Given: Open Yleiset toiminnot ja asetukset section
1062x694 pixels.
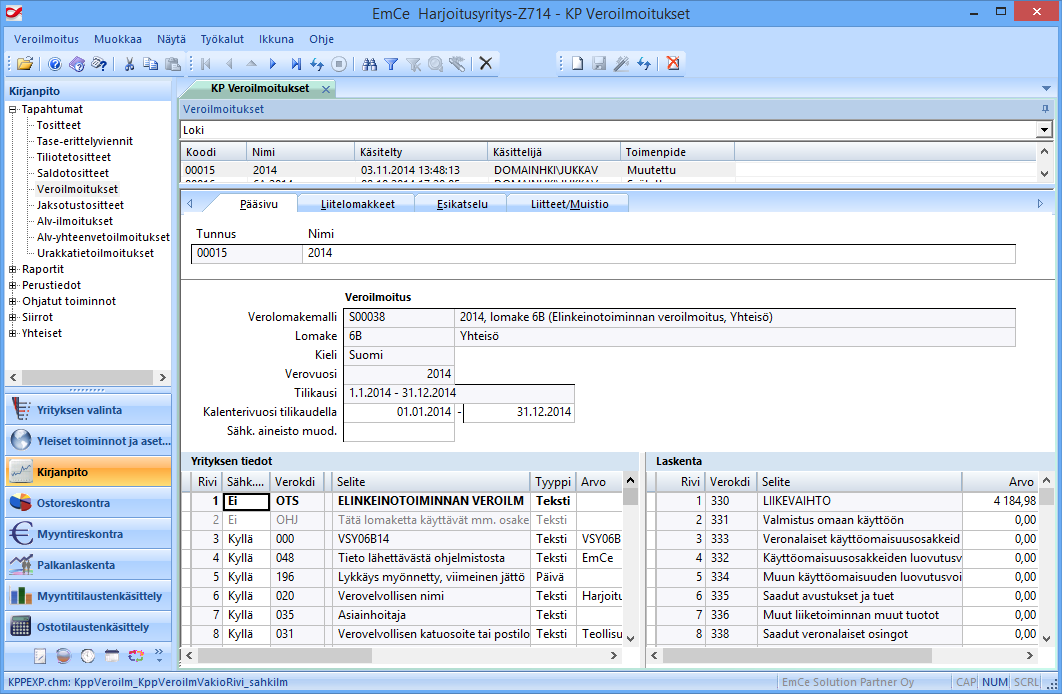Looking at the screenshot, I should (88, 441).
